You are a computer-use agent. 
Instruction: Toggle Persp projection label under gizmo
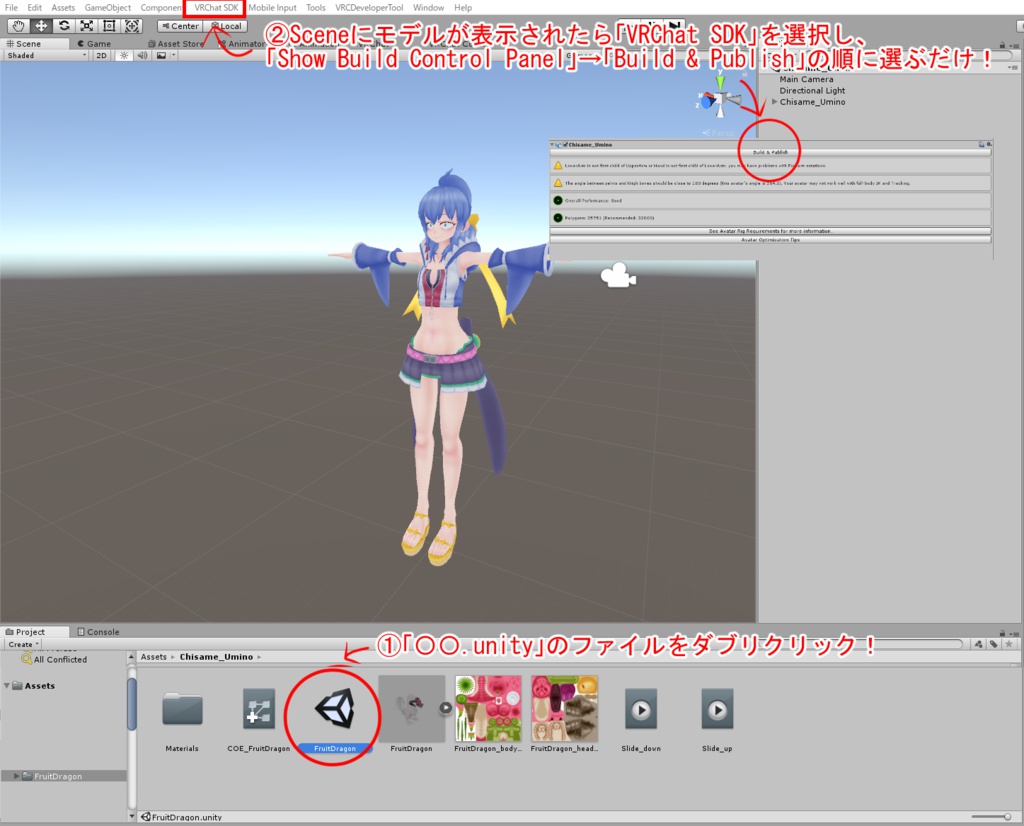pyautogui.click(x=718, y=133)
